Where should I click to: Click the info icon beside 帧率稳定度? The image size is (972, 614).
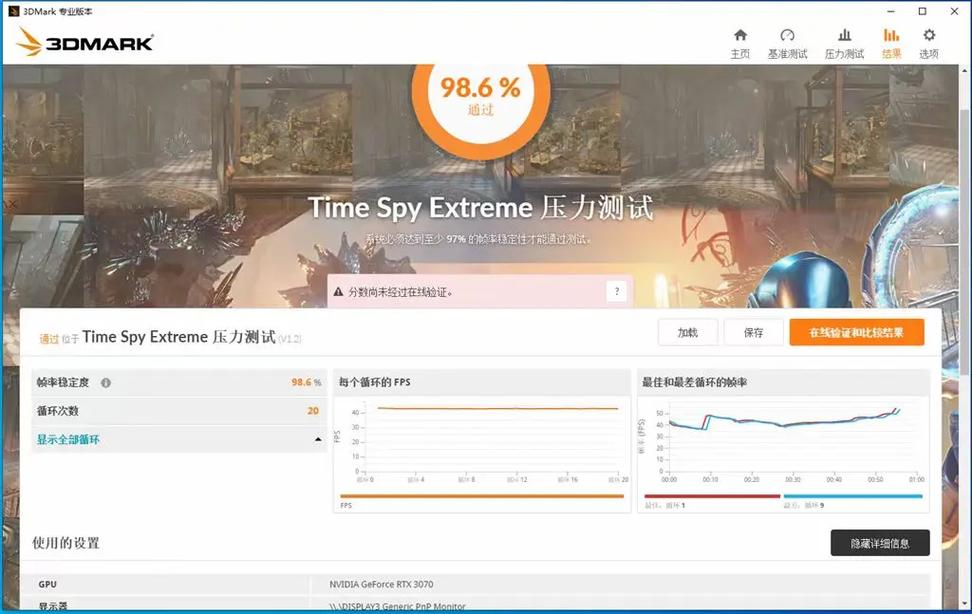(106, 382)
